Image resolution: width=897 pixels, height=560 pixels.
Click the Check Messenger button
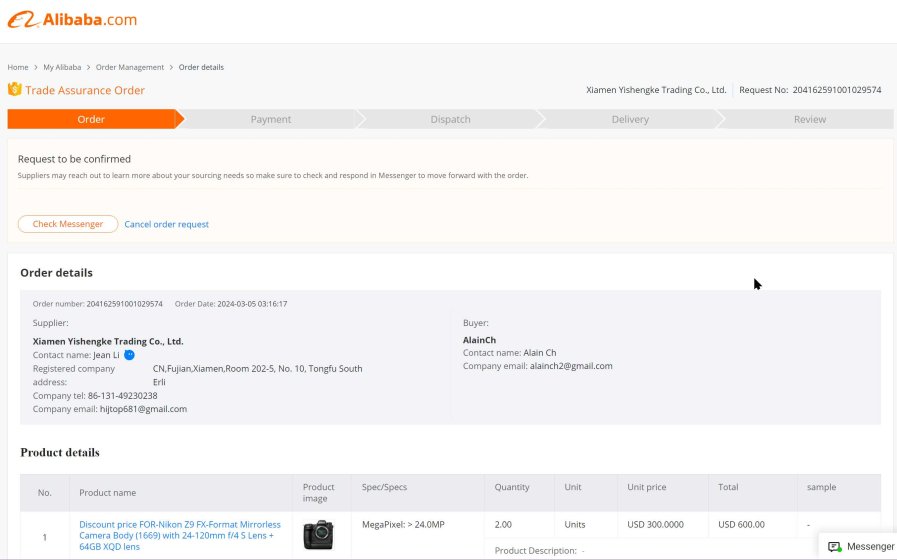tap(68, 224)
